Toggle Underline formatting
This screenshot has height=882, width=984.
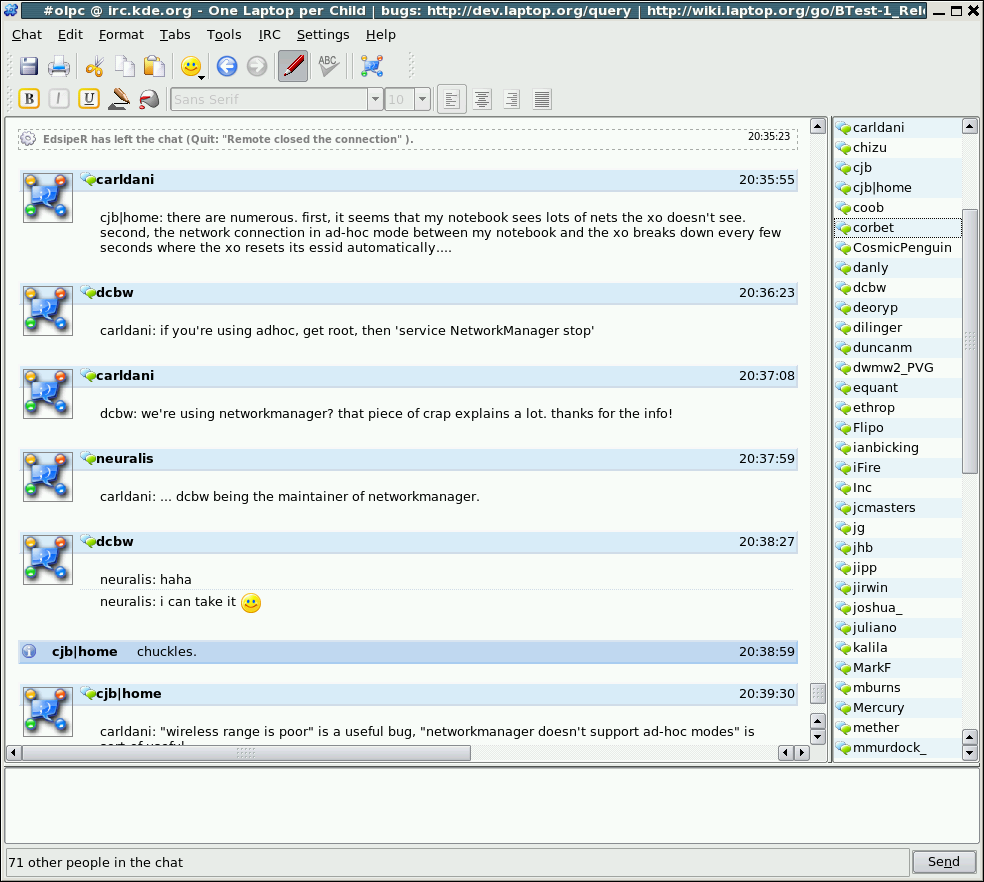89,99
